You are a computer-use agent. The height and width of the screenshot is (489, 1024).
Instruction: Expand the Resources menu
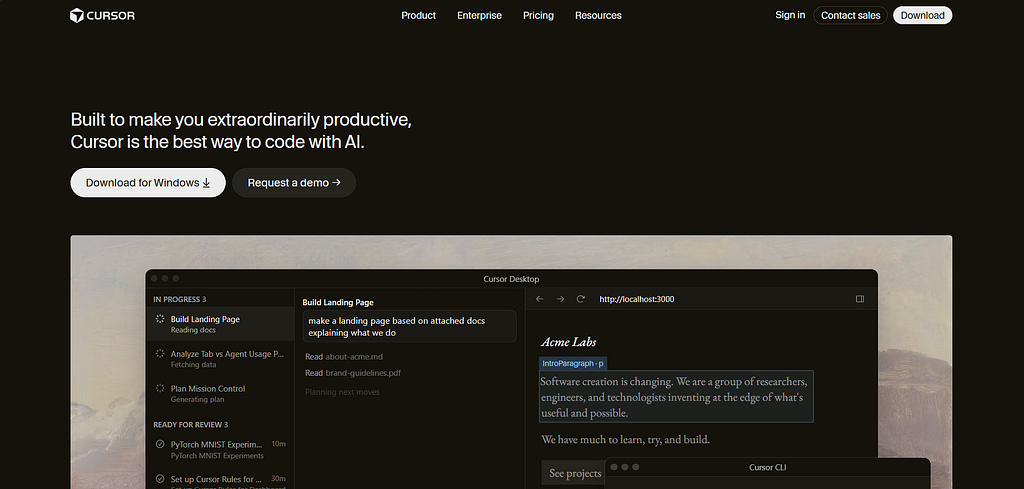click(598, 15)
